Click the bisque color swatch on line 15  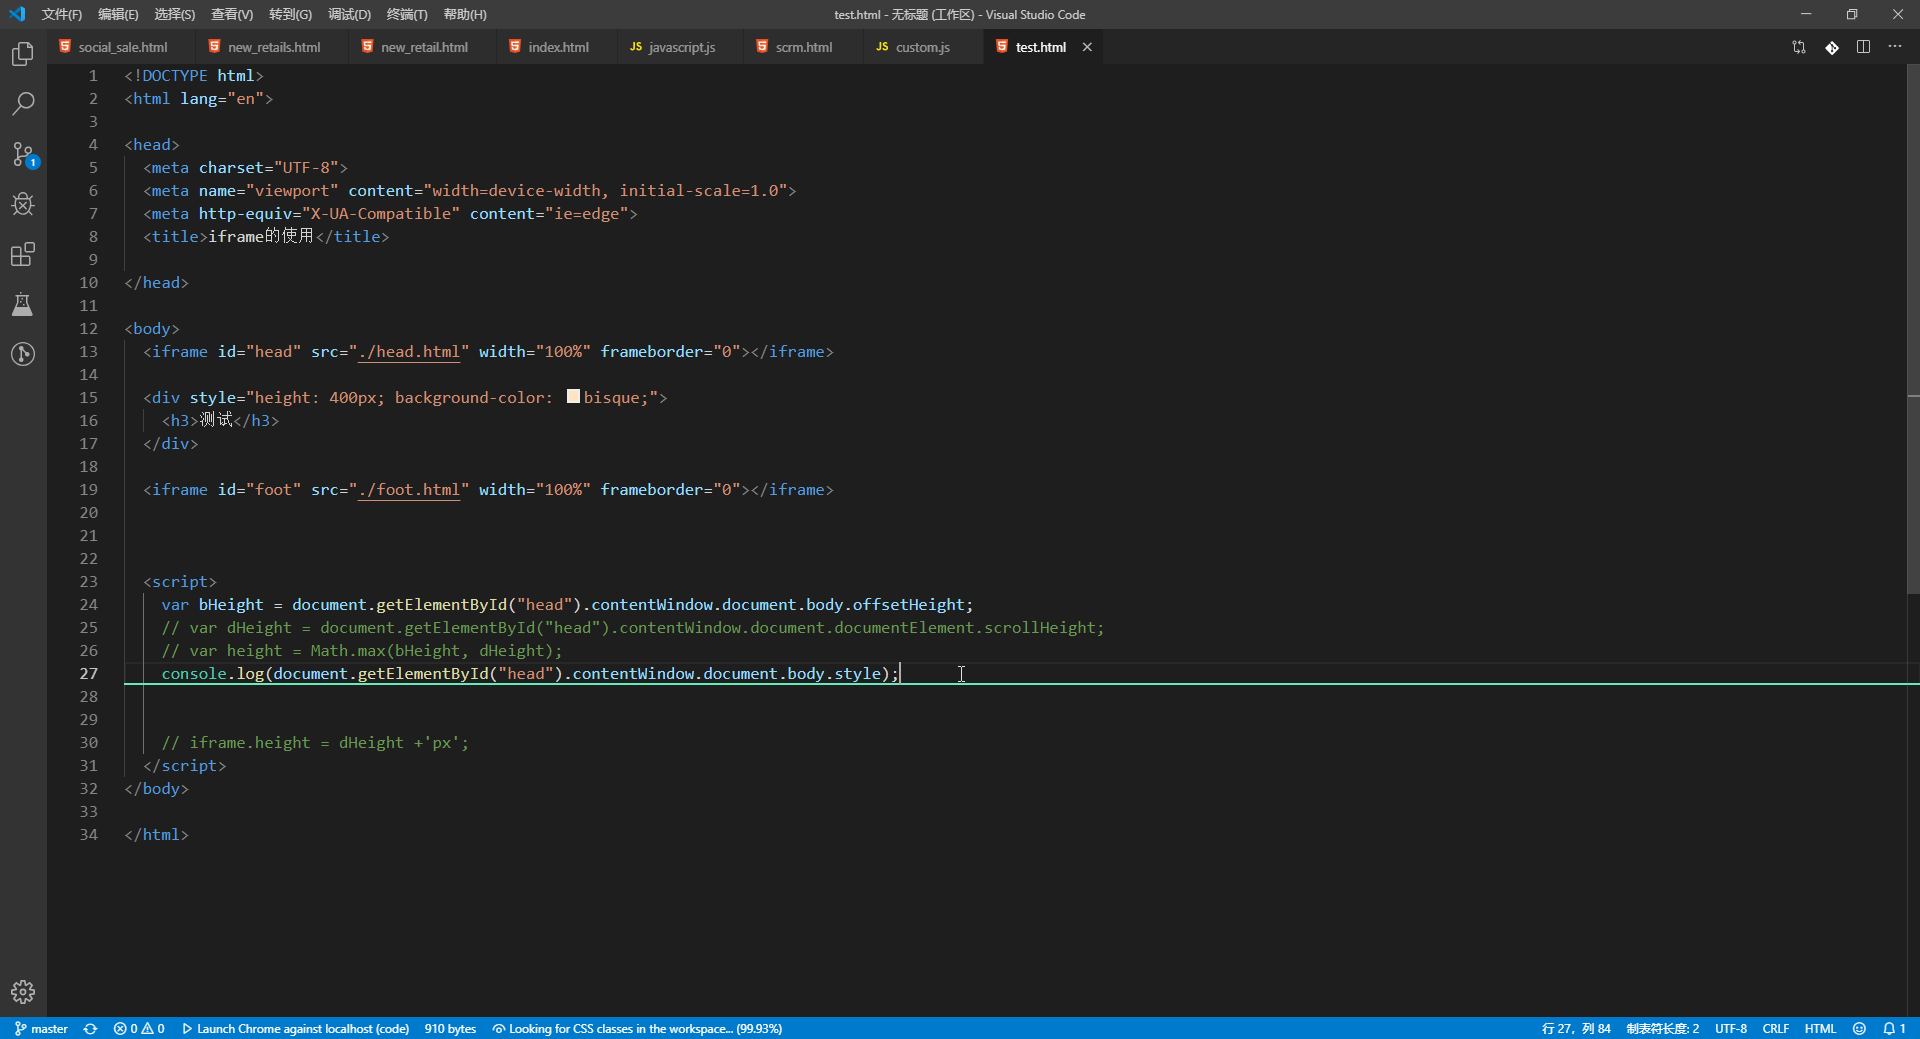(x=573, y=397)
